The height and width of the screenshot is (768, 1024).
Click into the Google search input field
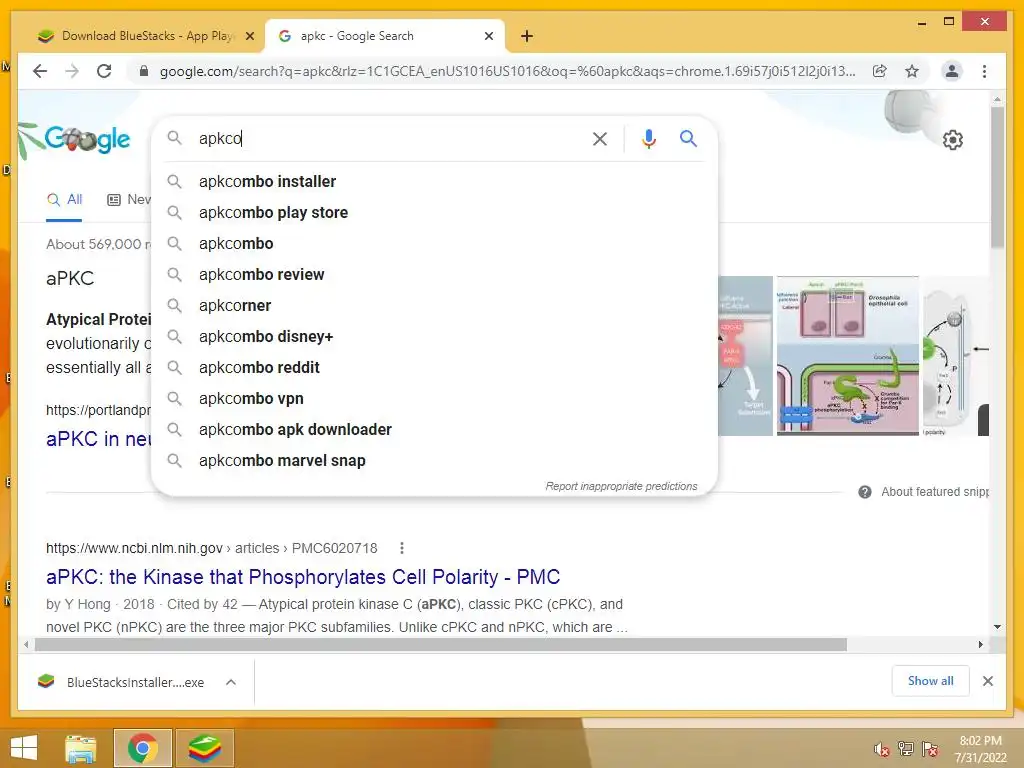[x=389, y=138]
